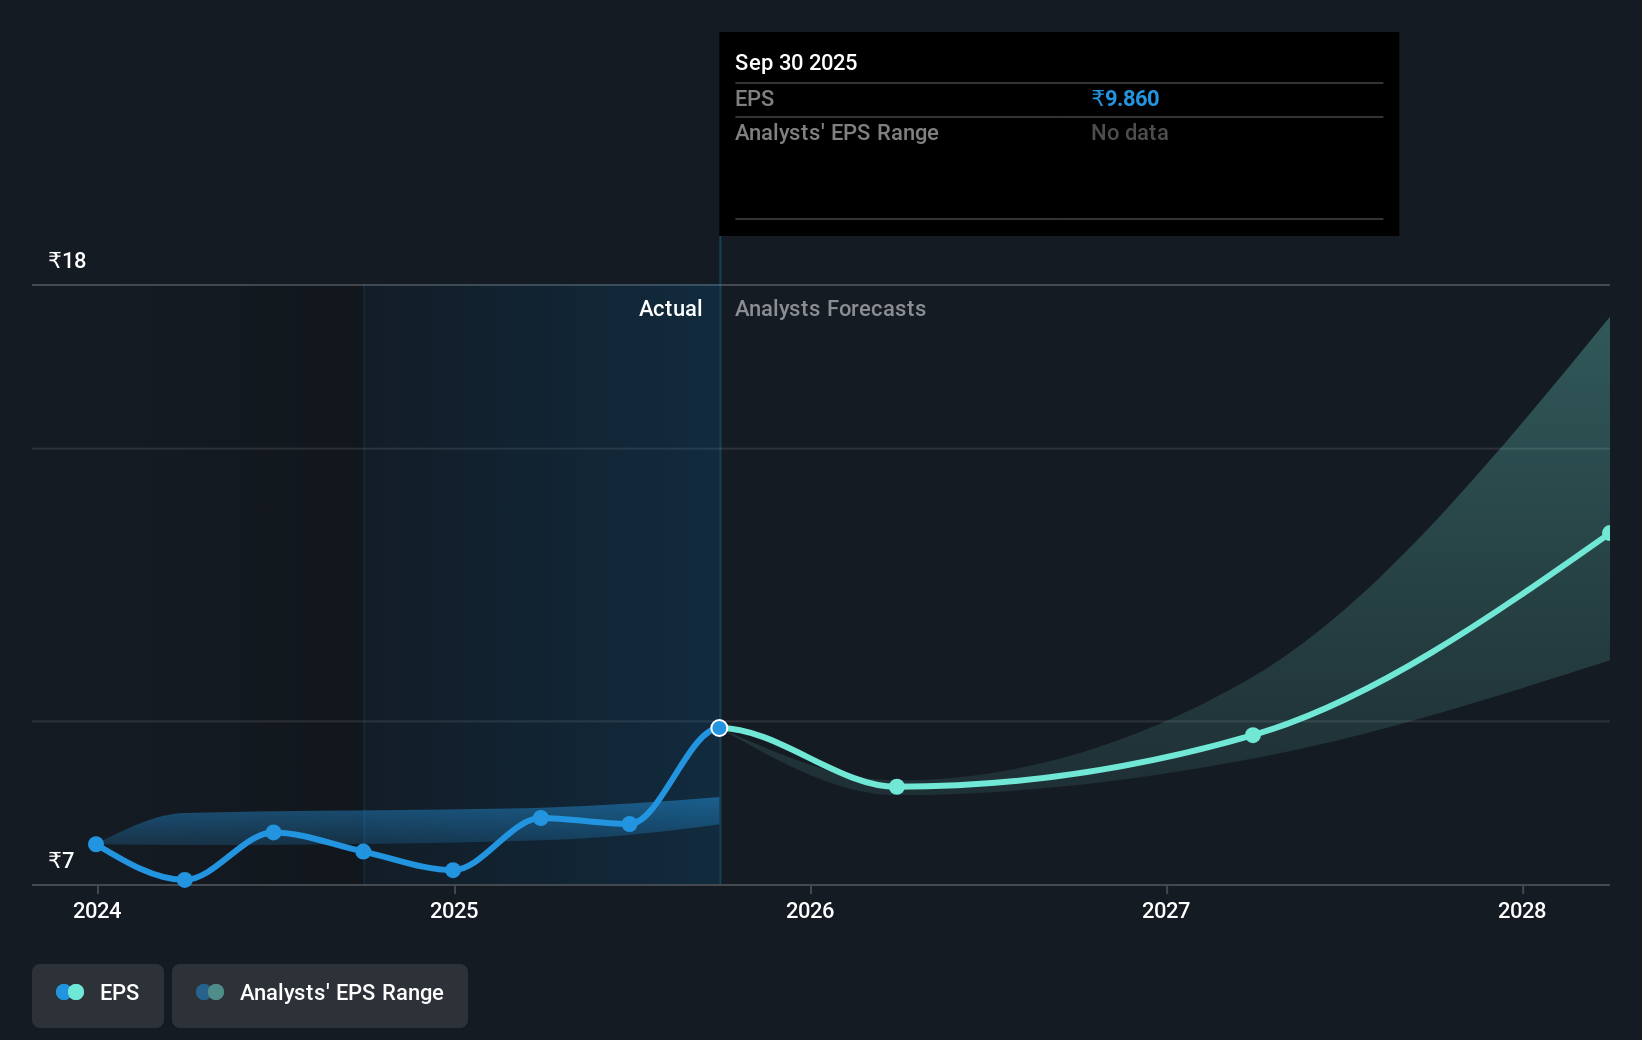Select the highlighted Sep 30 2025 EPS point
This screenshot has width=1642, height=1040.
point(719,728)
